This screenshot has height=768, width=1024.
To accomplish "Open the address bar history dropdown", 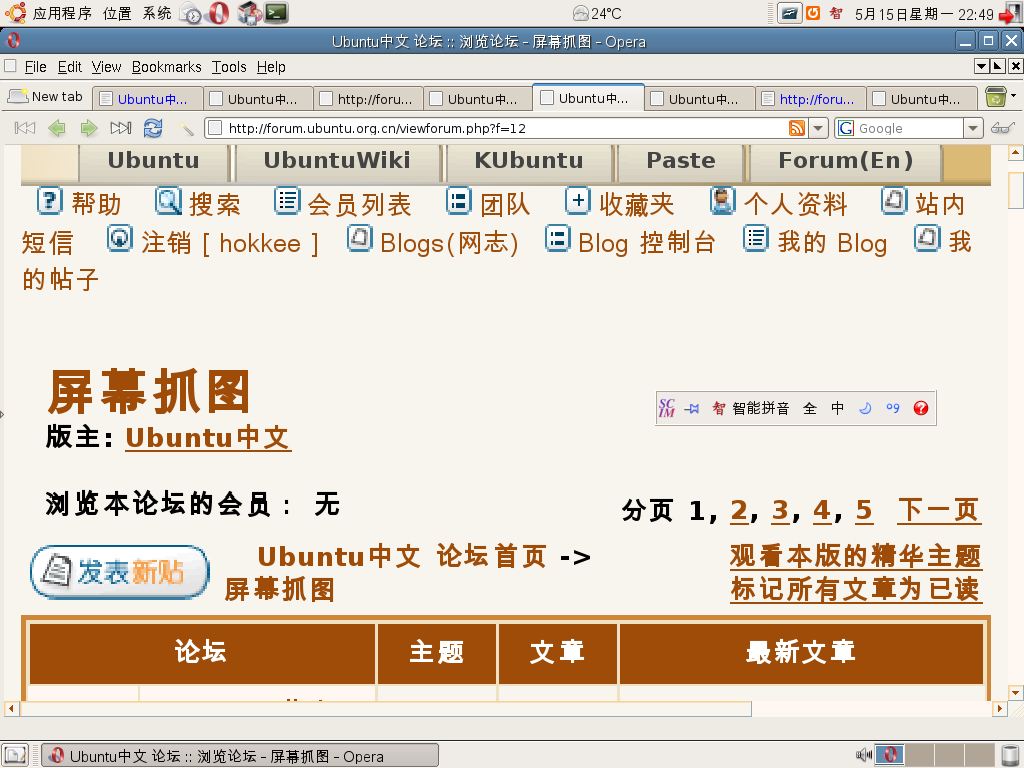I will tap(818, 128).
